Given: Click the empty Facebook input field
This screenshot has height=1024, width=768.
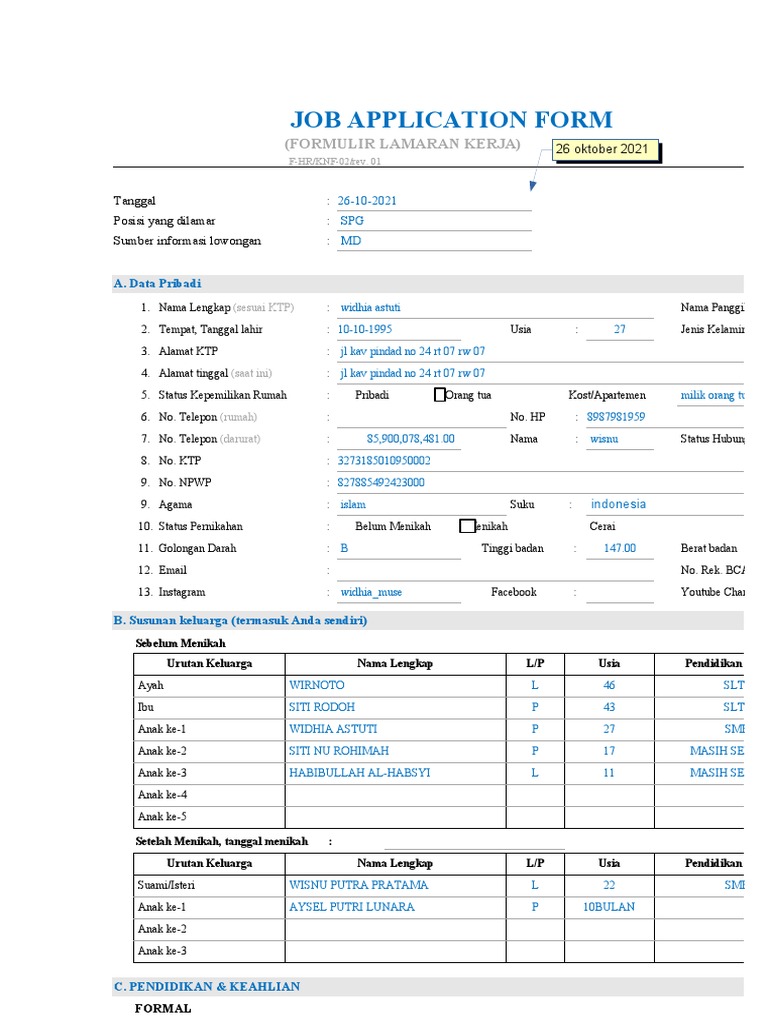Looking at the screenshot, I should click(x=620, y=592).
